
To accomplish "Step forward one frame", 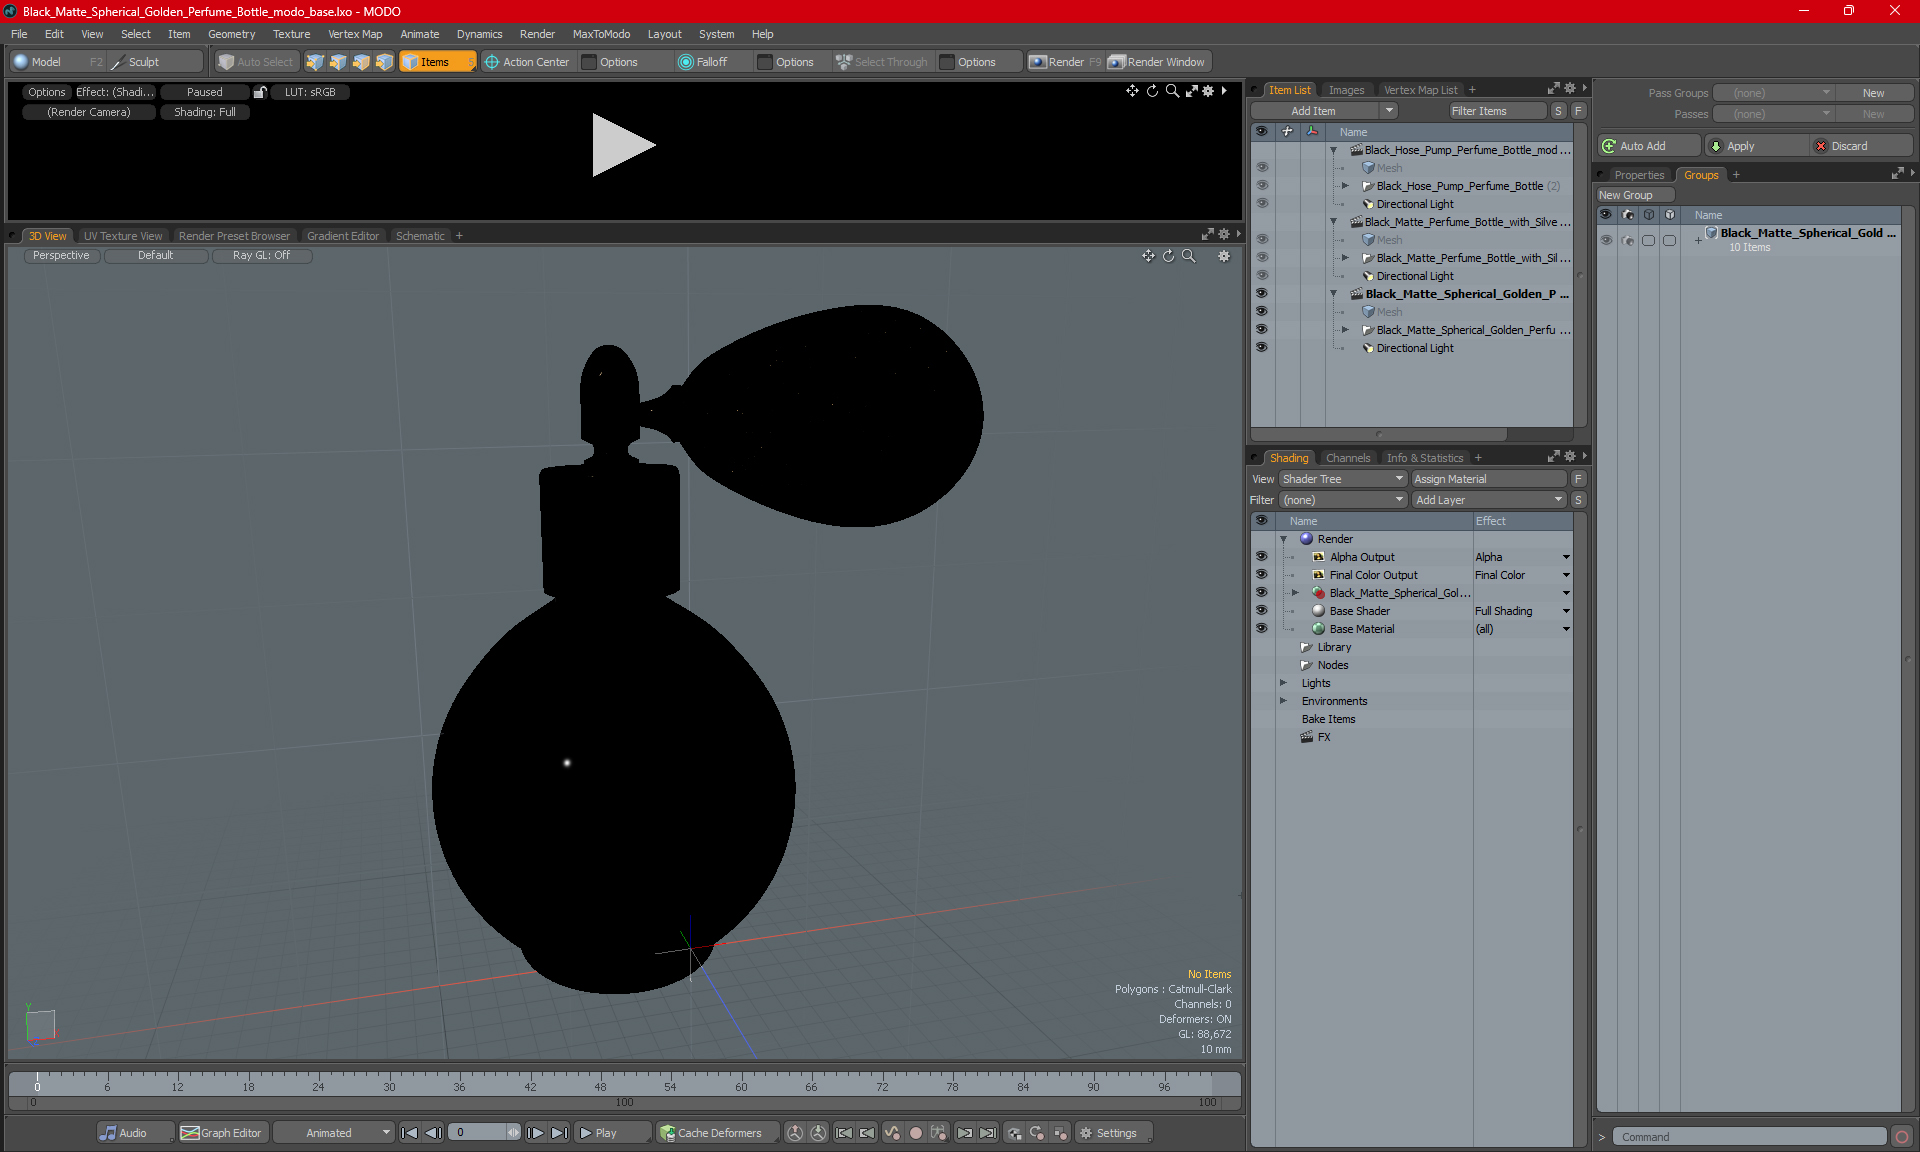I will 536,1133.
